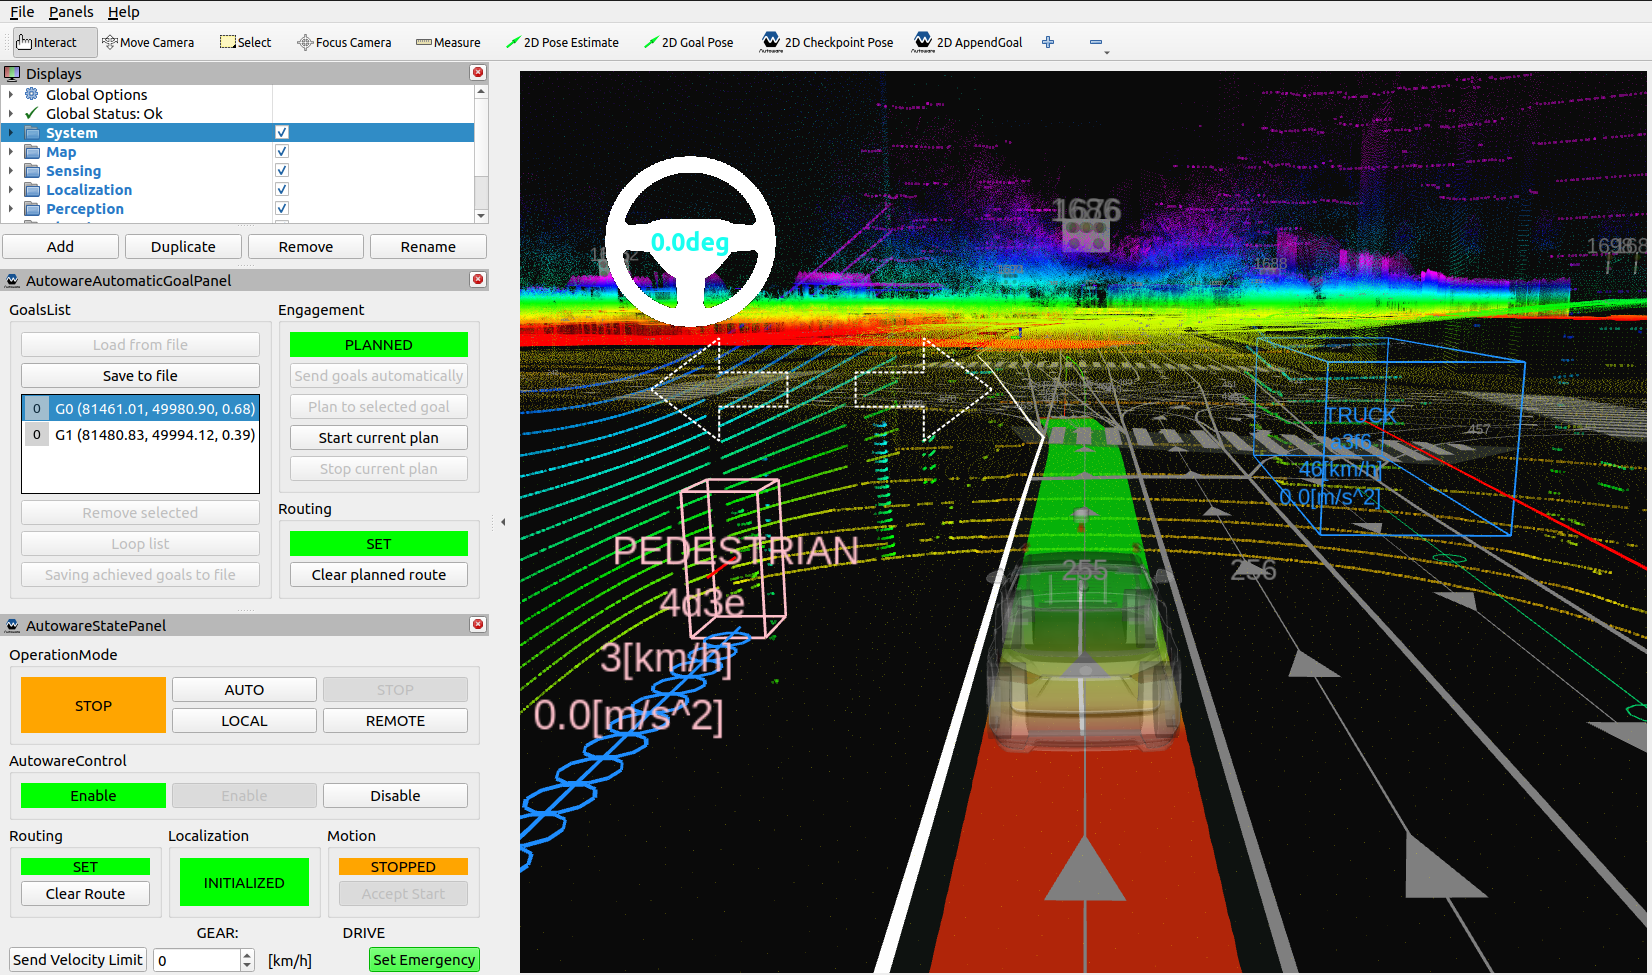Pick the Measure tool
Viewport: 1652px width, 975px height.
point(448,42)
